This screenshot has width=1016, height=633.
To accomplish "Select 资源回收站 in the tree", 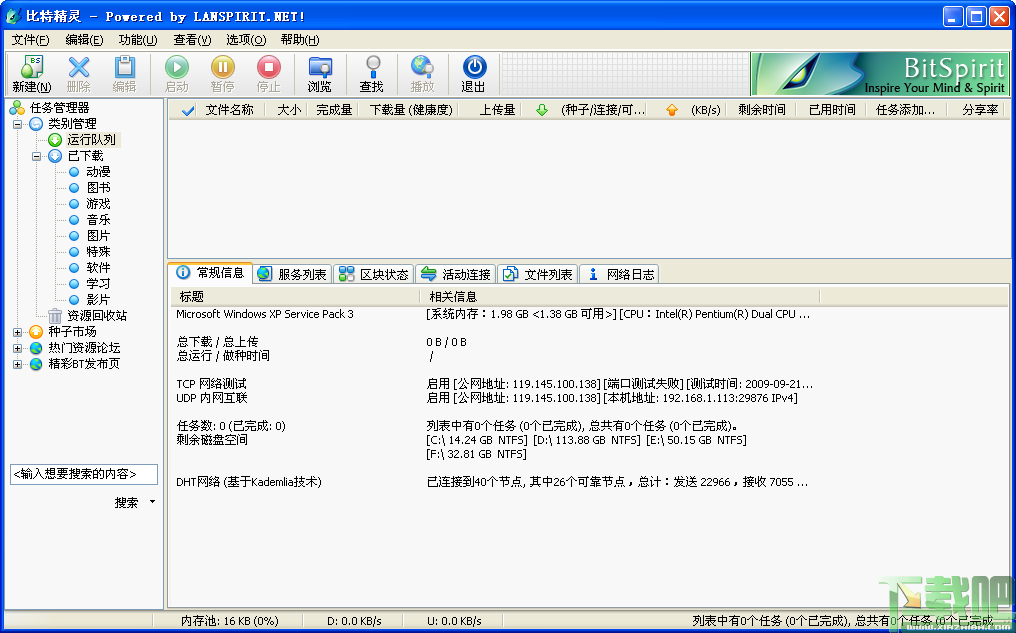I will [x=97, y=316].
